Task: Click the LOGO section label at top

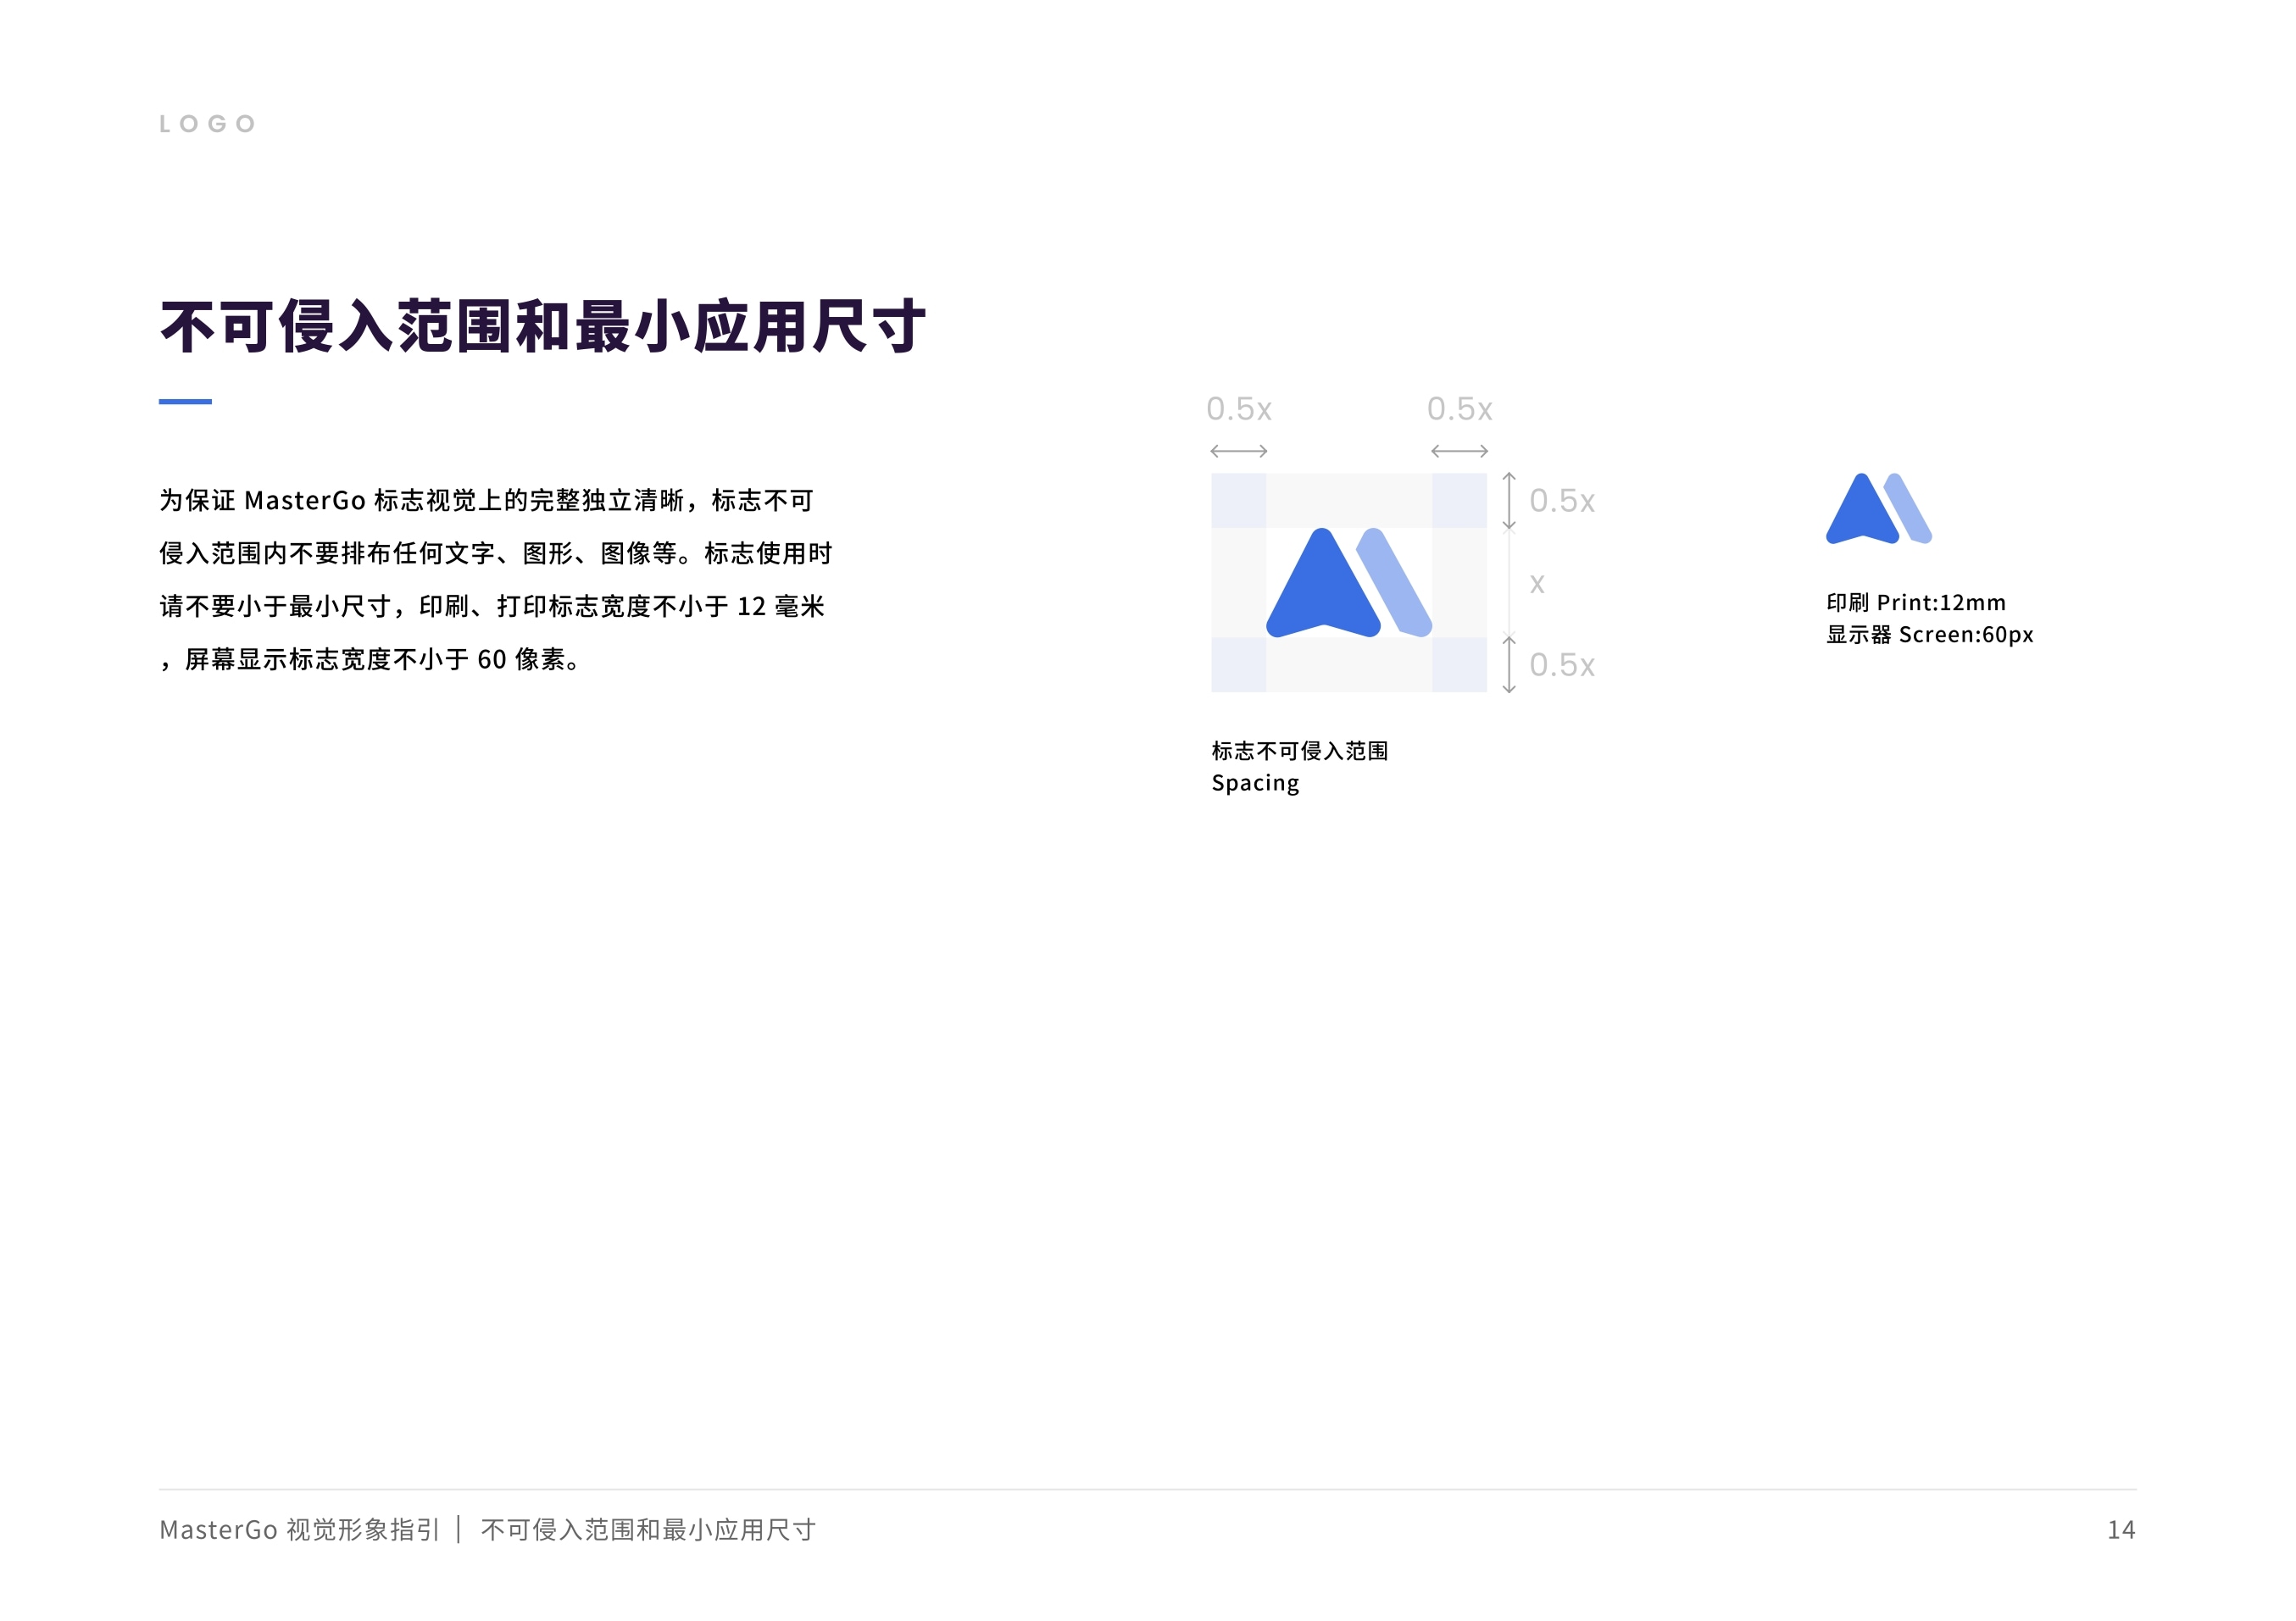Action: (x=207, y=124)
